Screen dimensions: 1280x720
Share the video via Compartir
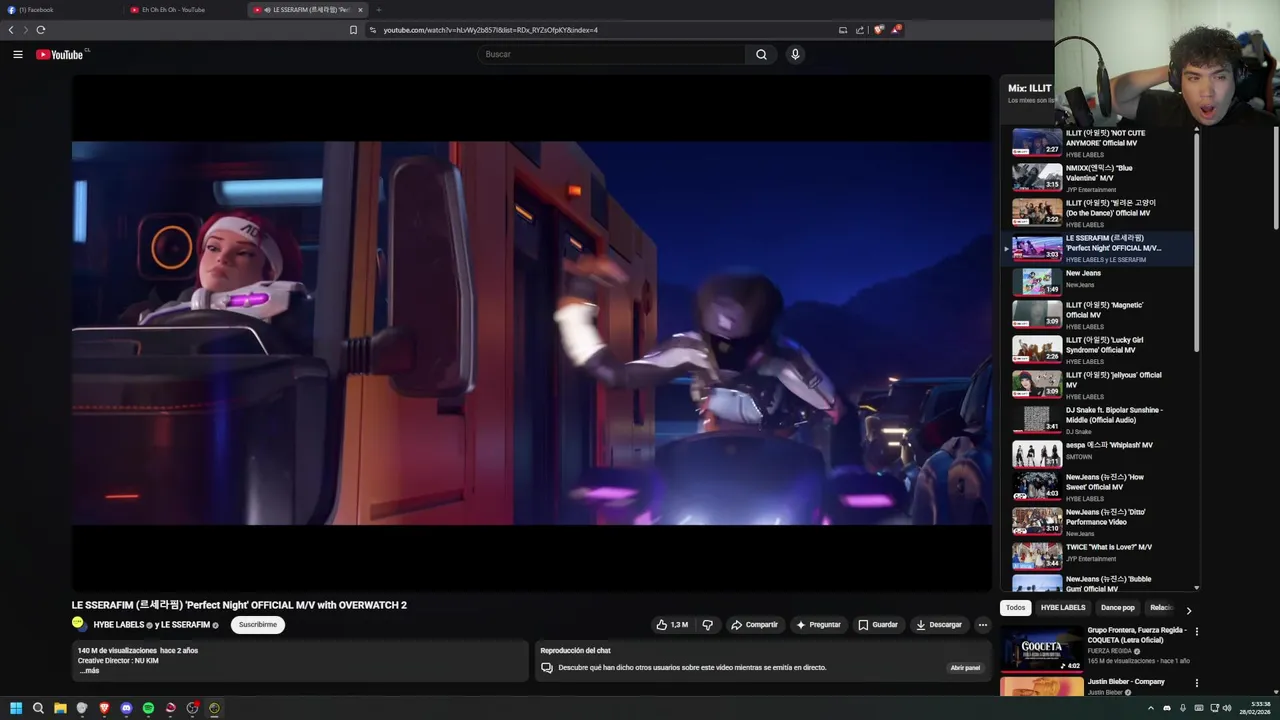754,625
